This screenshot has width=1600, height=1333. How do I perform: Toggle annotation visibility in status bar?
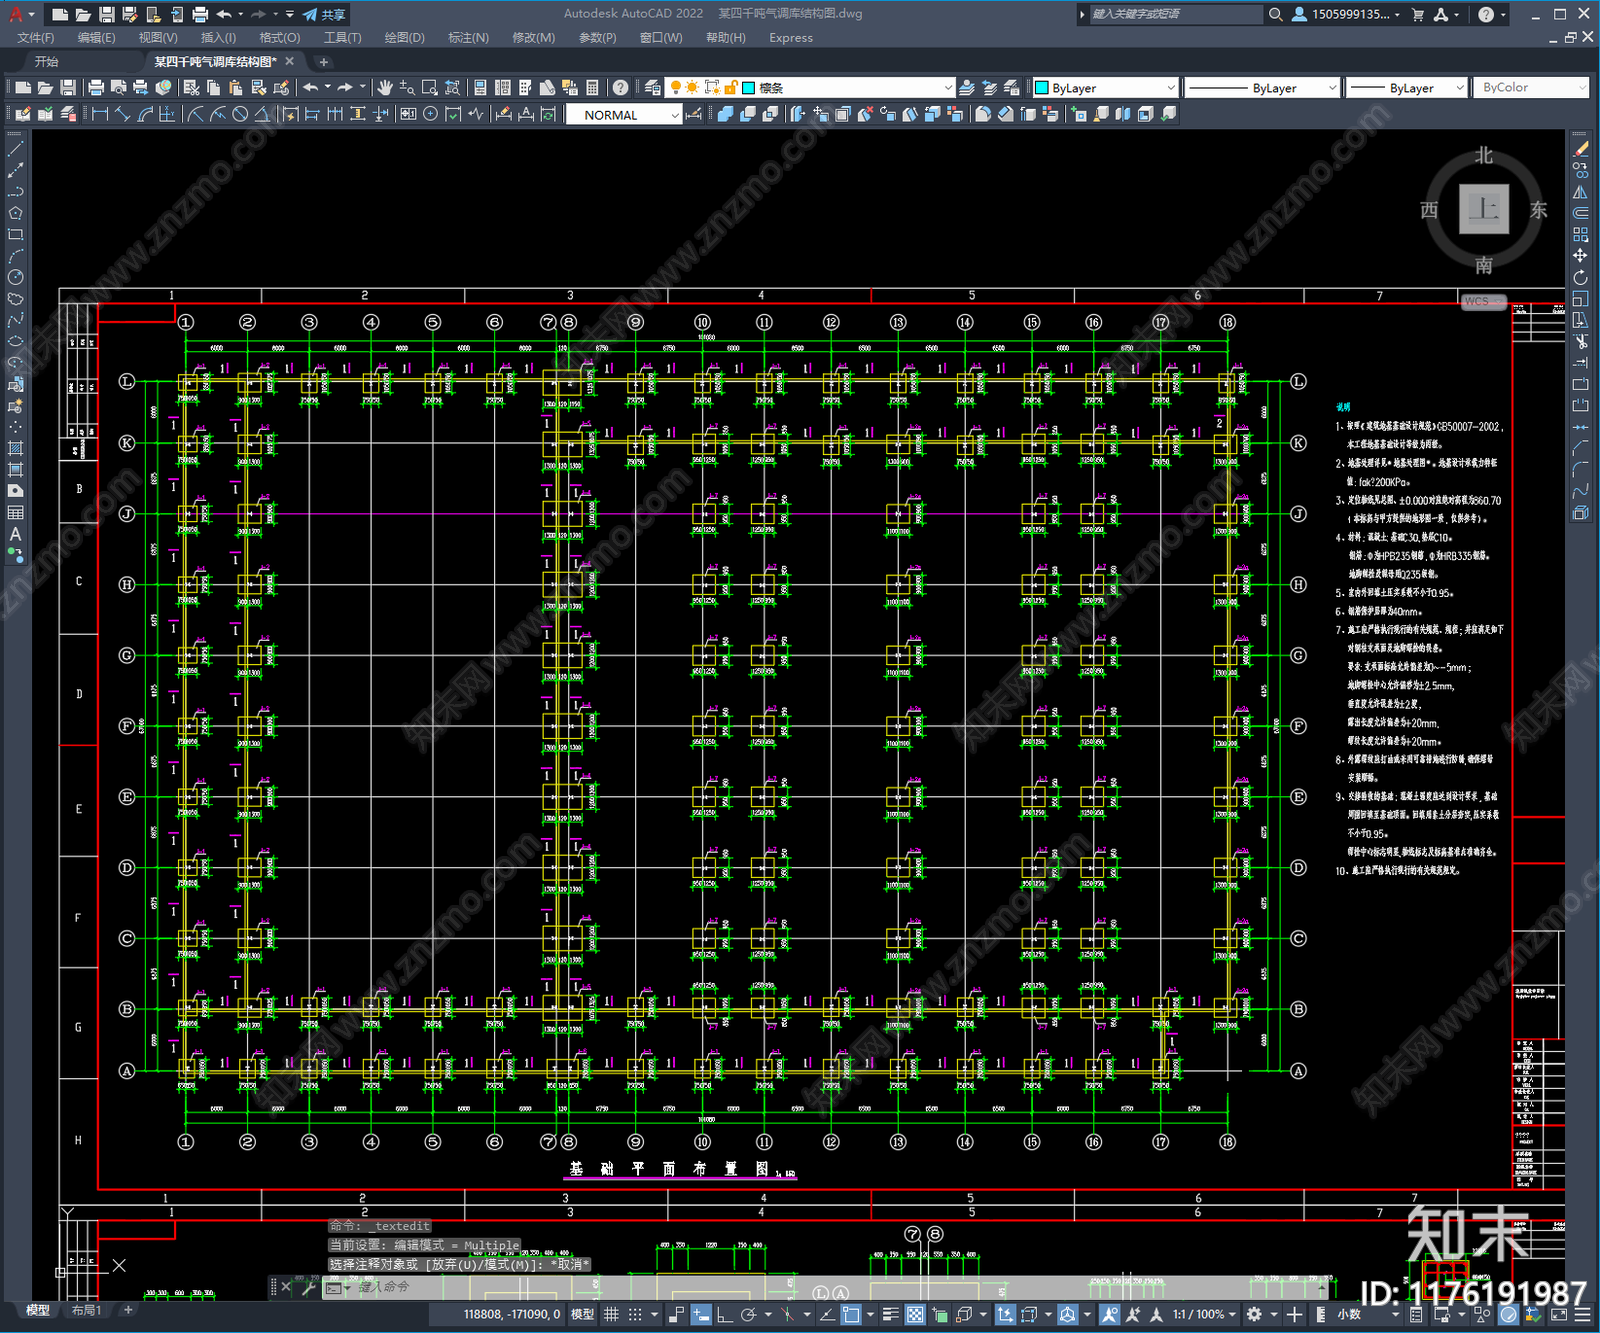tap(1110, 1314)
